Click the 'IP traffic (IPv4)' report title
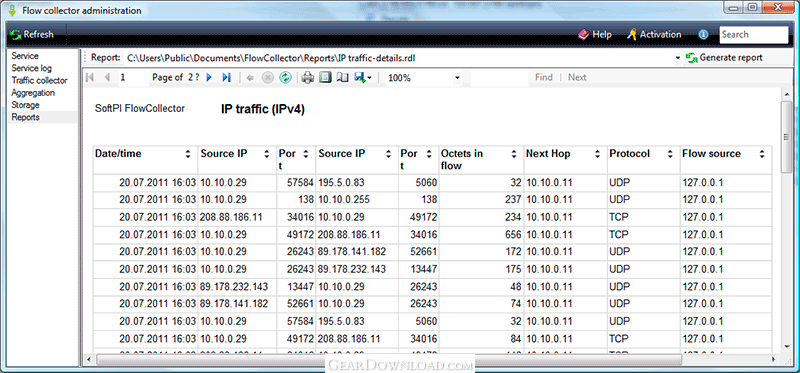Image resolution: width=800 pixels, height=373 pixels. click(263, 109)
